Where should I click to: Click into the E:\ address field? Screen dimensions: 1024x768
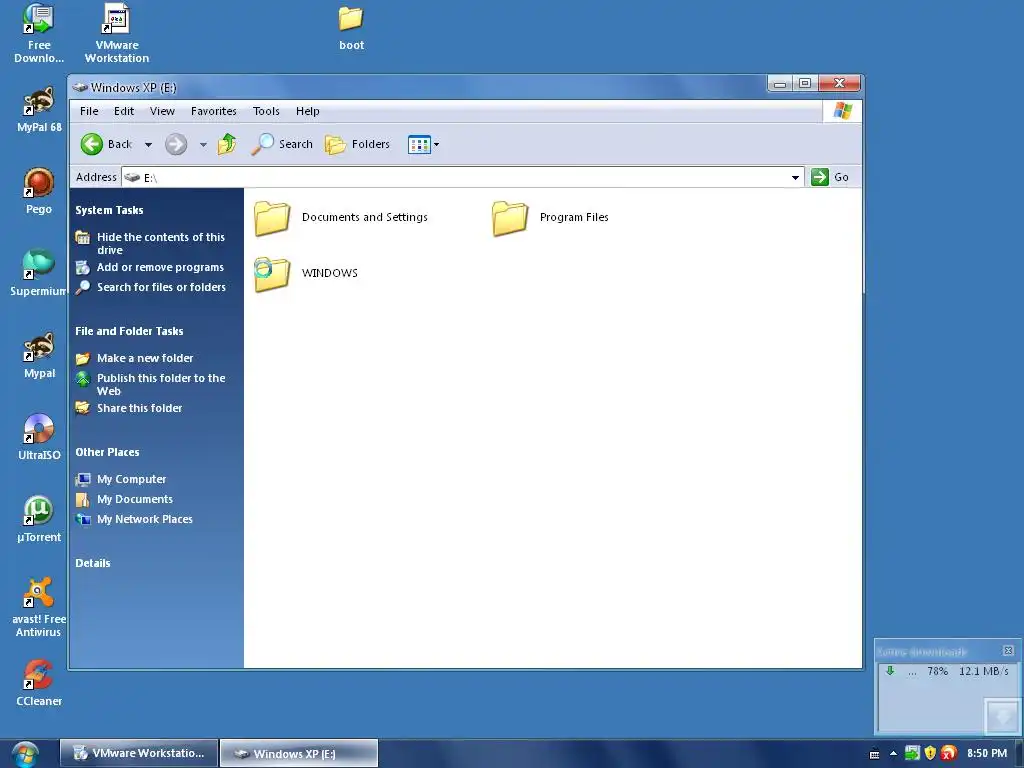click(x=455, y=178)
